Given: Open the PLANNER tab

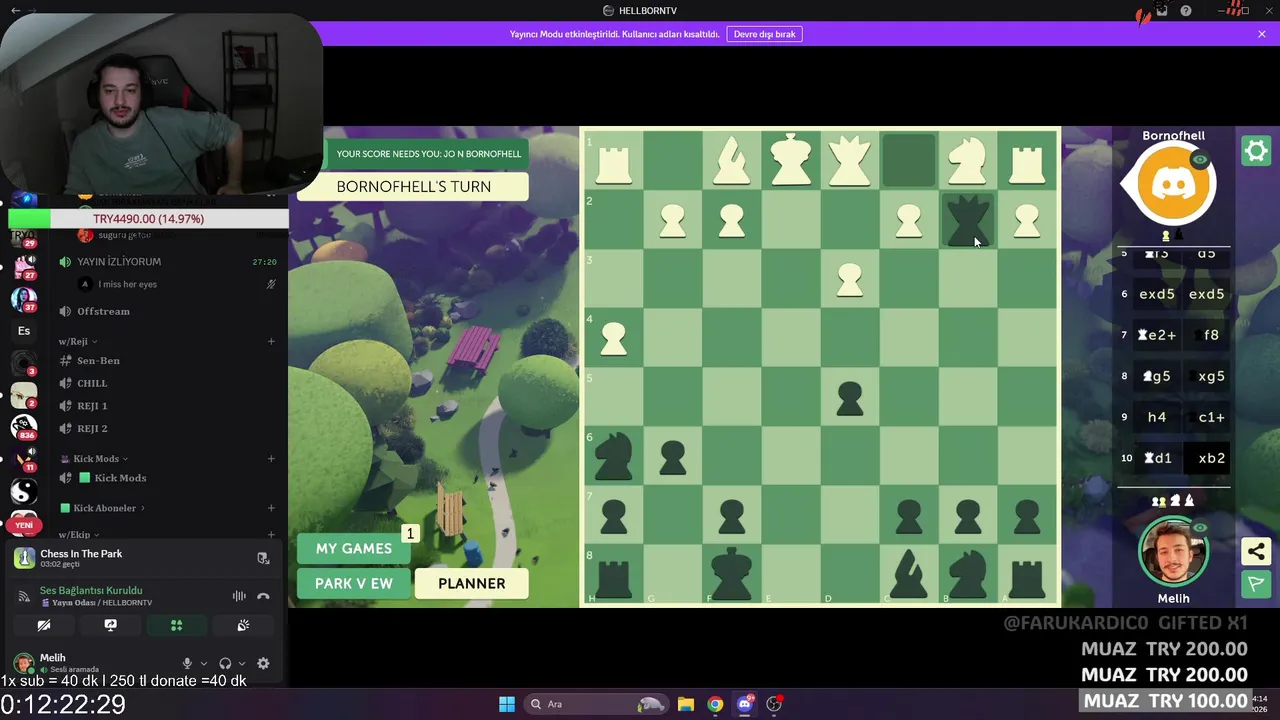Looking at the screenshot, I should tap(472, 583).
